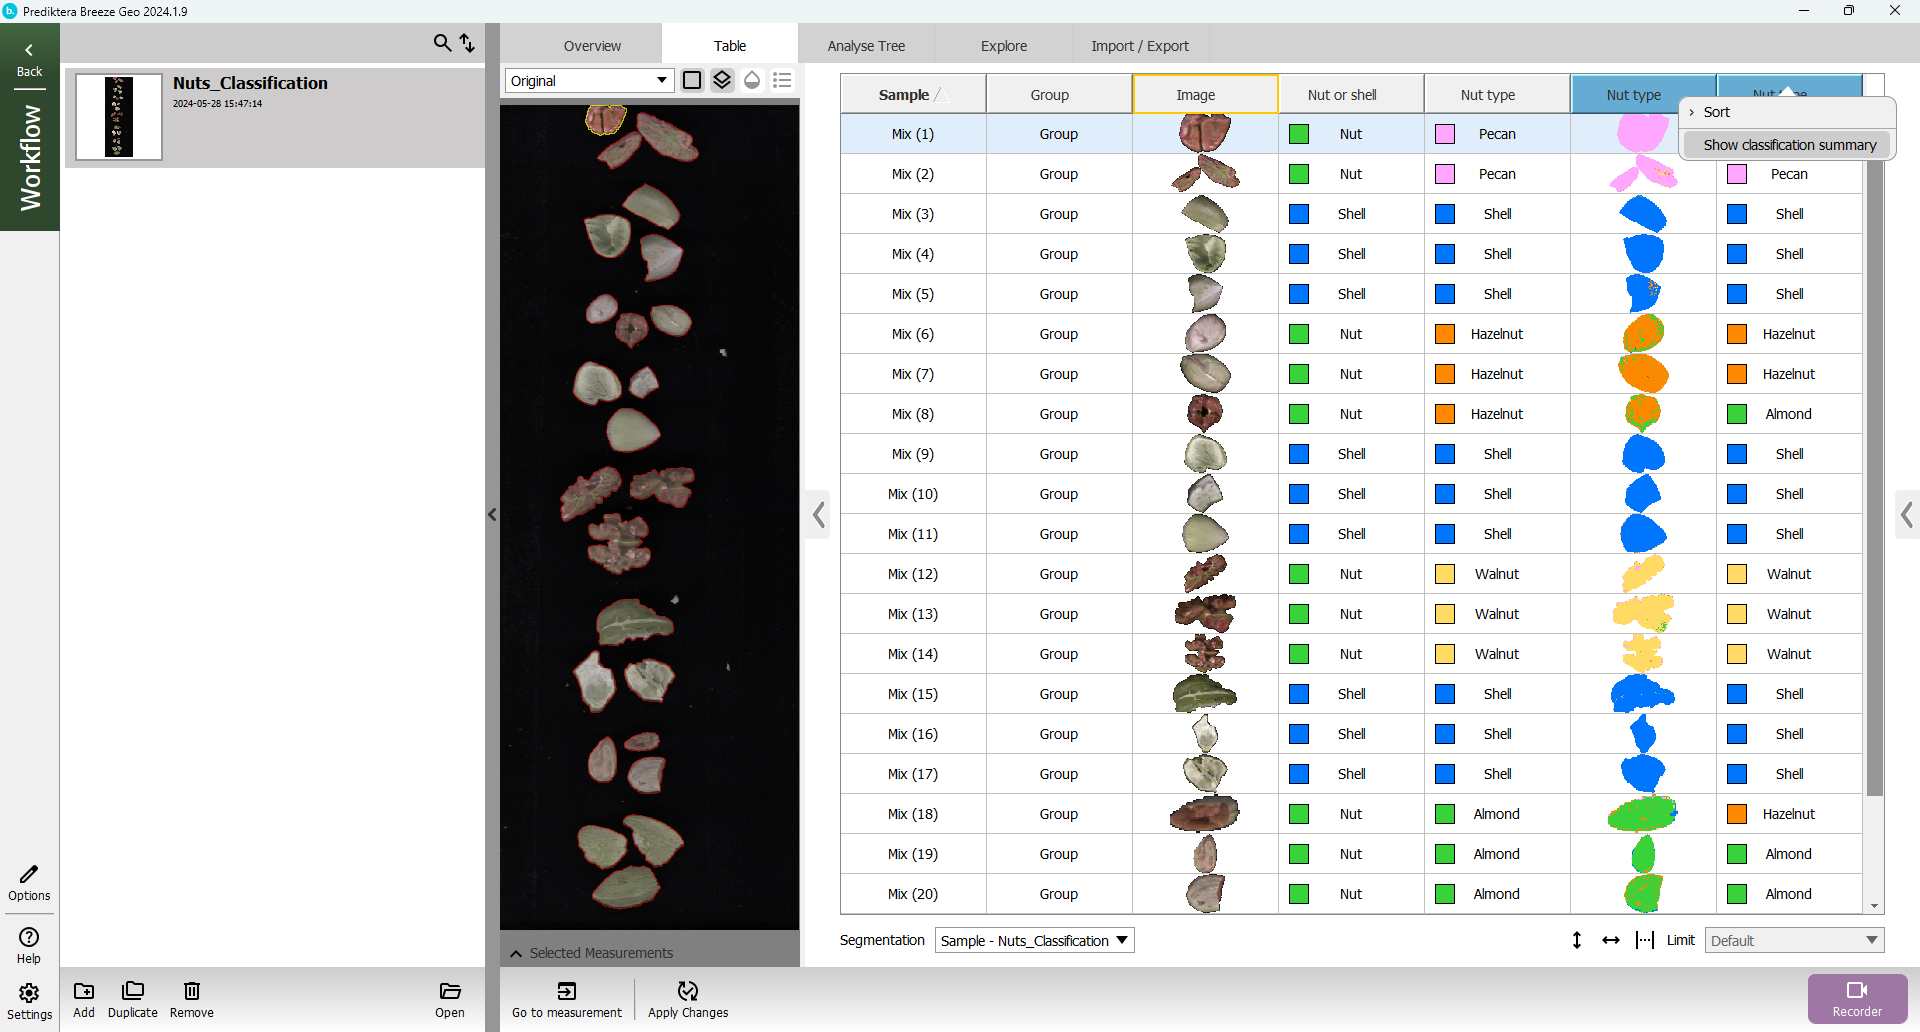This screenshot has height=1032, width=1920.
Task: Open the Options pencil tool
Action: 29,875
